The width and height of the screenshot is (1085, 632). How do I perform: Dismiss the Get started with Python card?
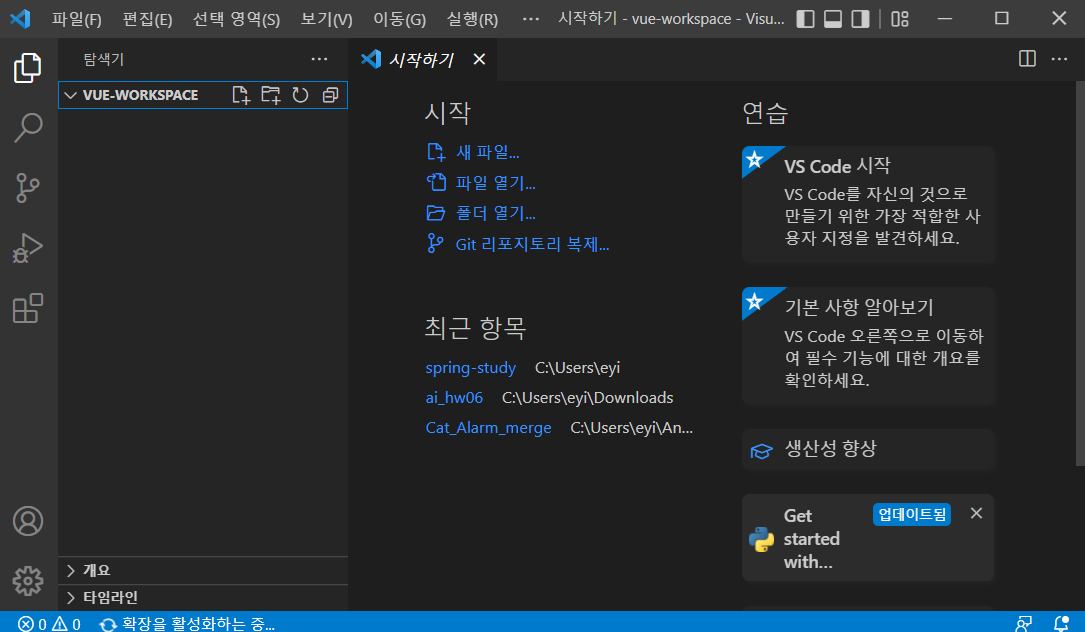tap(976, 513)
